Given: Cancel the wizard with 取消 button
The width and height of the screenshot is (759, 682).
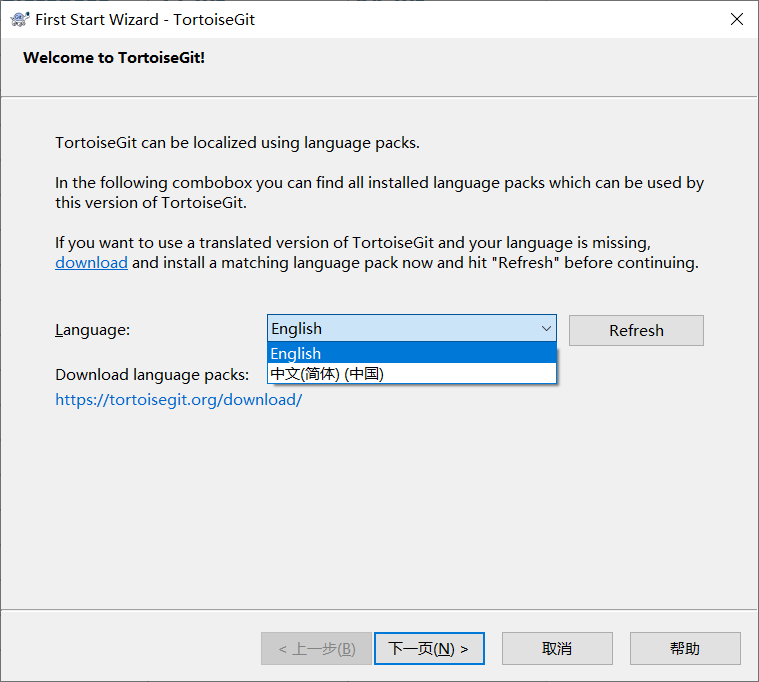Looking at the screenshot, I should click(x=557, y=649).
